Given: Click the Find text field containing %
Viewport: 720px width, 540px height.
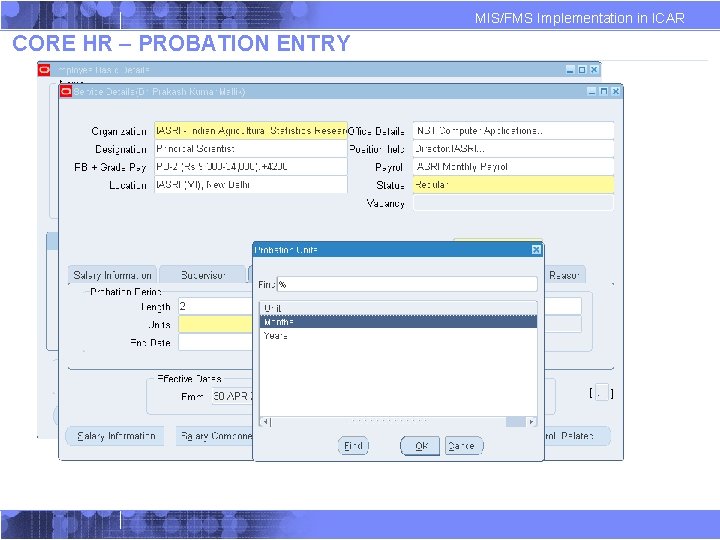Looking at the screenshot, I should tap(407, 284).
